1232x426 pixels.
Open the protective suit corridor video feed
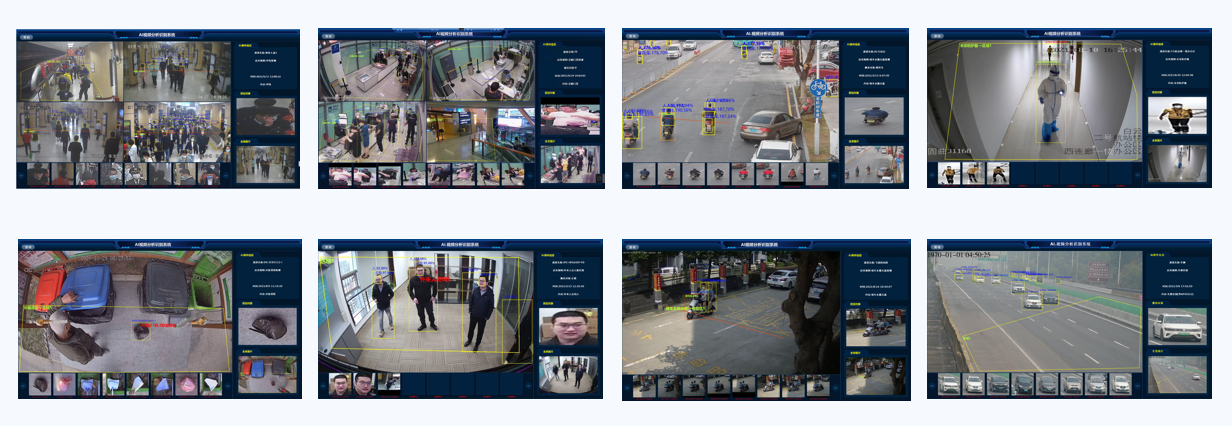1033,98
